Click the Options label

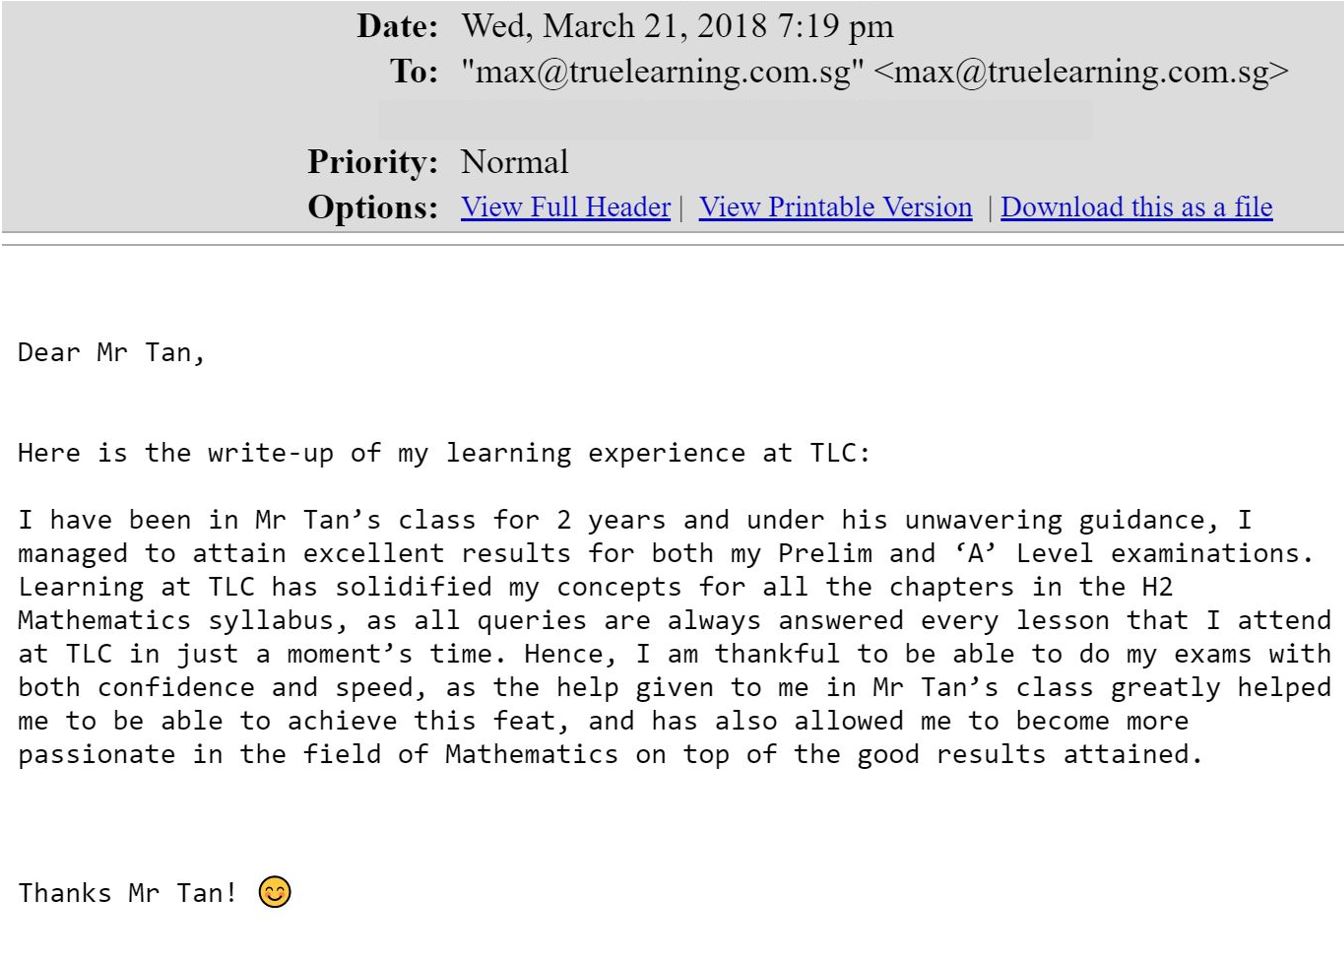[x=373, y=207]
